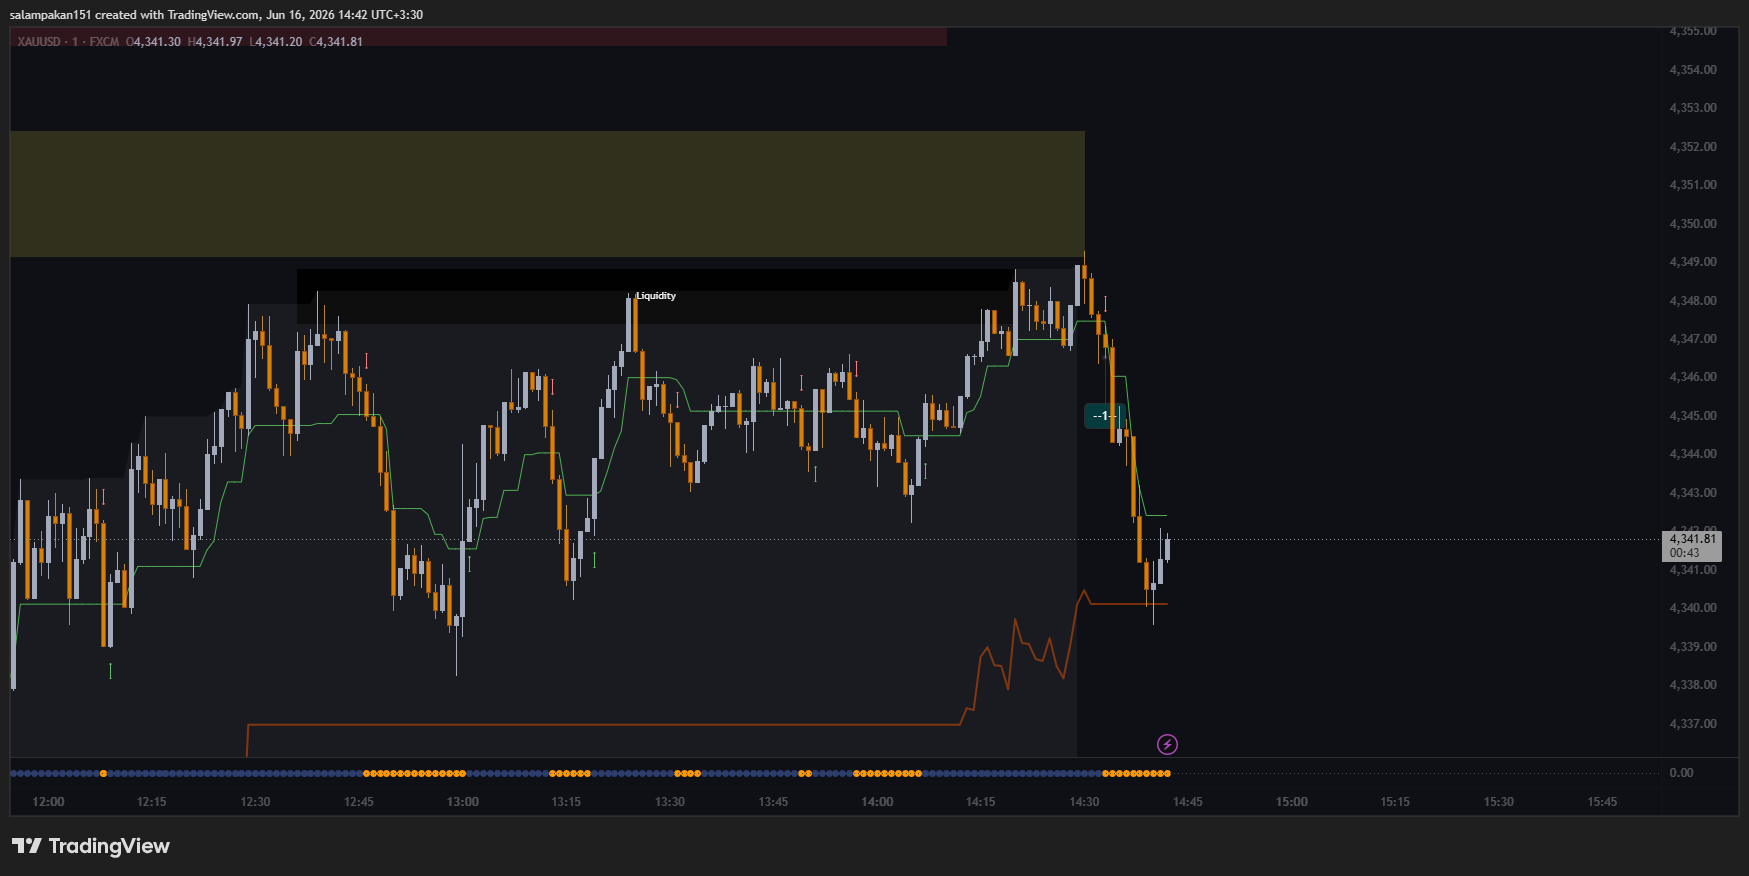Click the 12:45 time axis label

359,802
